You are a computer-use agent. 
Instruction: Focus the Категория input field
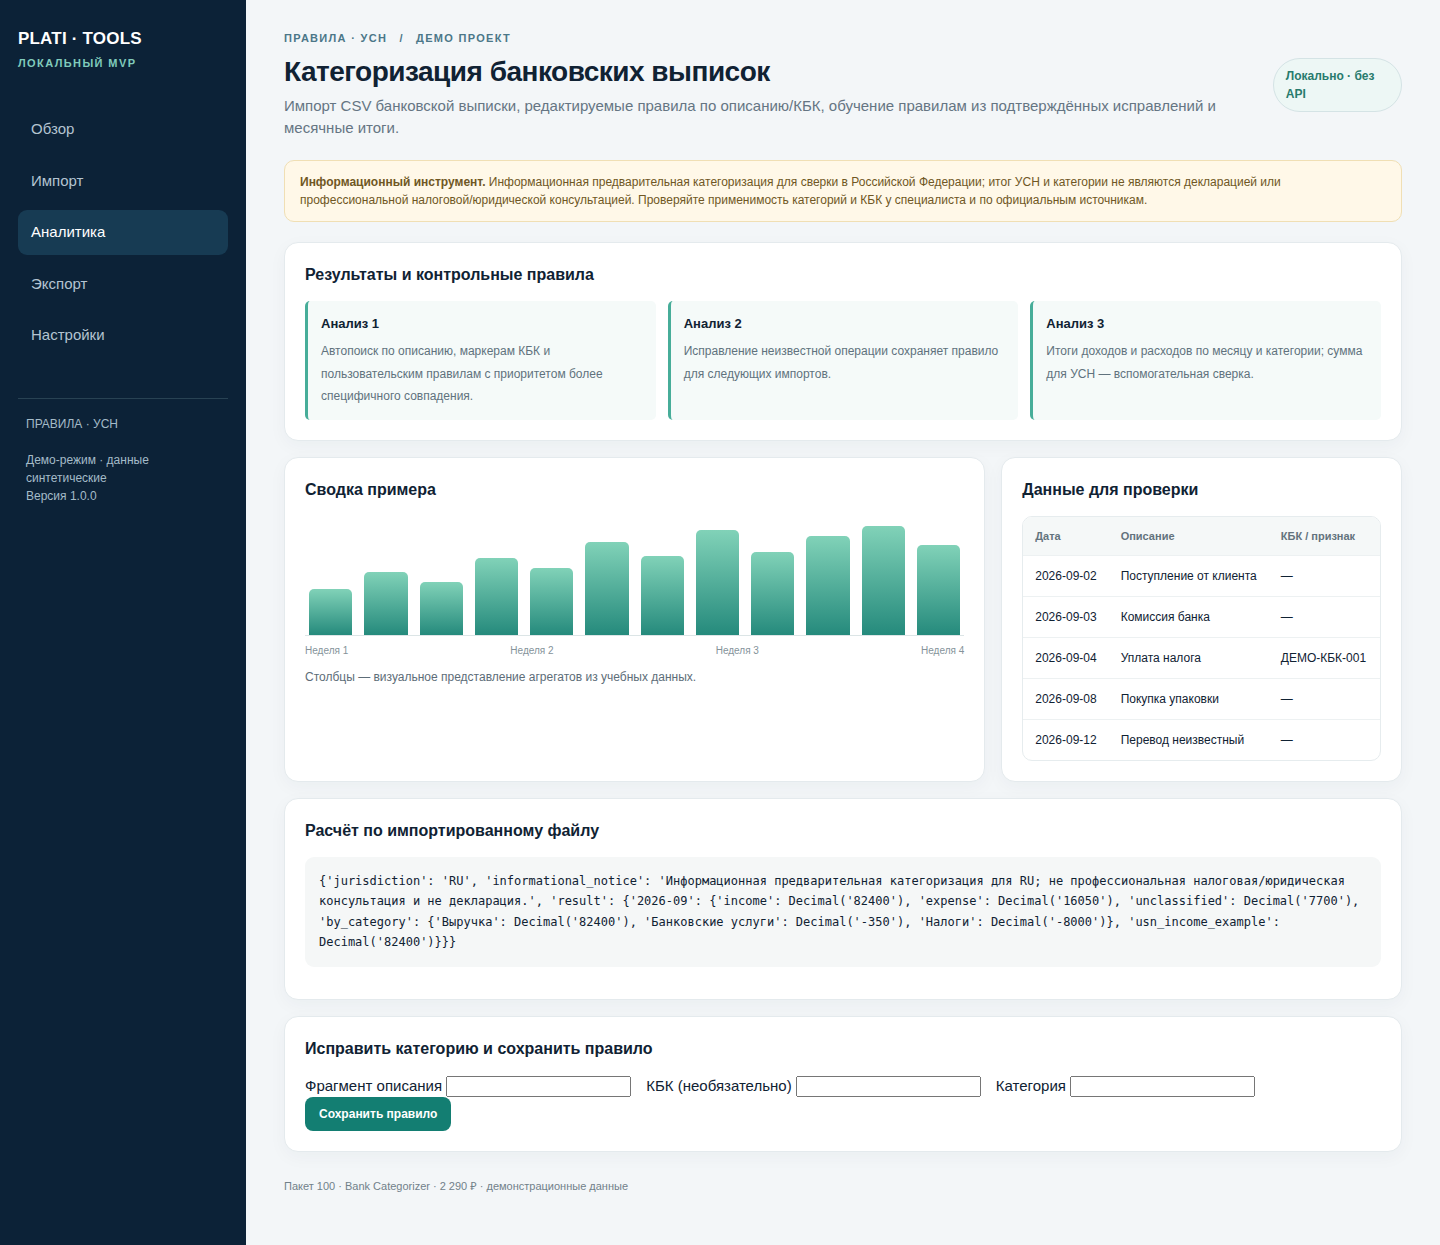pyautogui.click(x=1162, y=1086)
